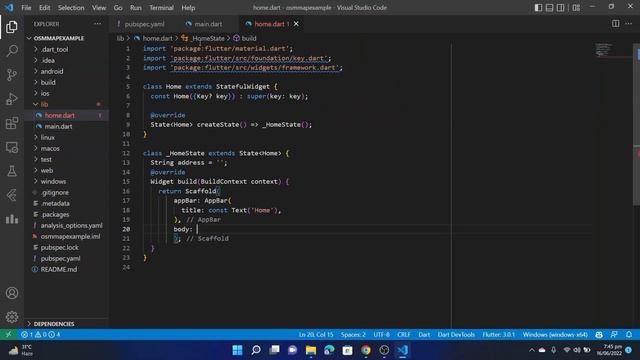
Task: Open the Accounts menu icon
Action: point(12,293)
